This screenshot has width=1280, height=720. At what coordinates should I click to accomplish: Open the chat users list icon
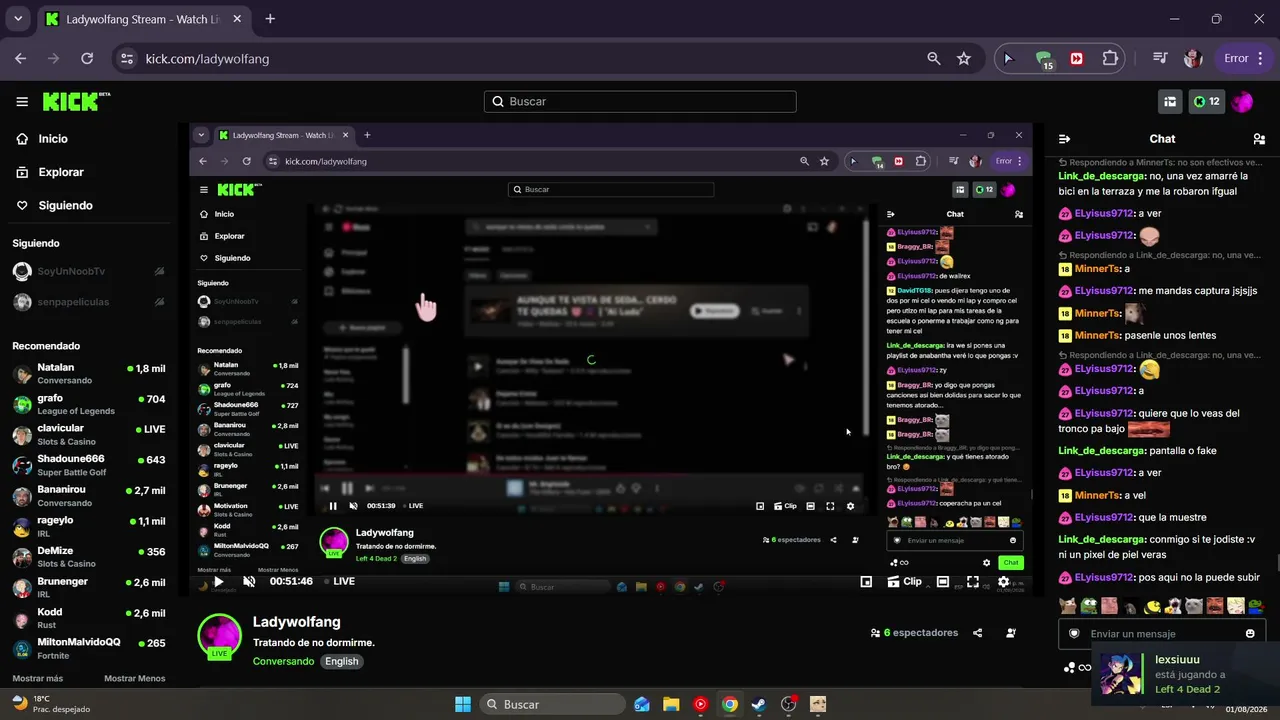coord(1259,139)
